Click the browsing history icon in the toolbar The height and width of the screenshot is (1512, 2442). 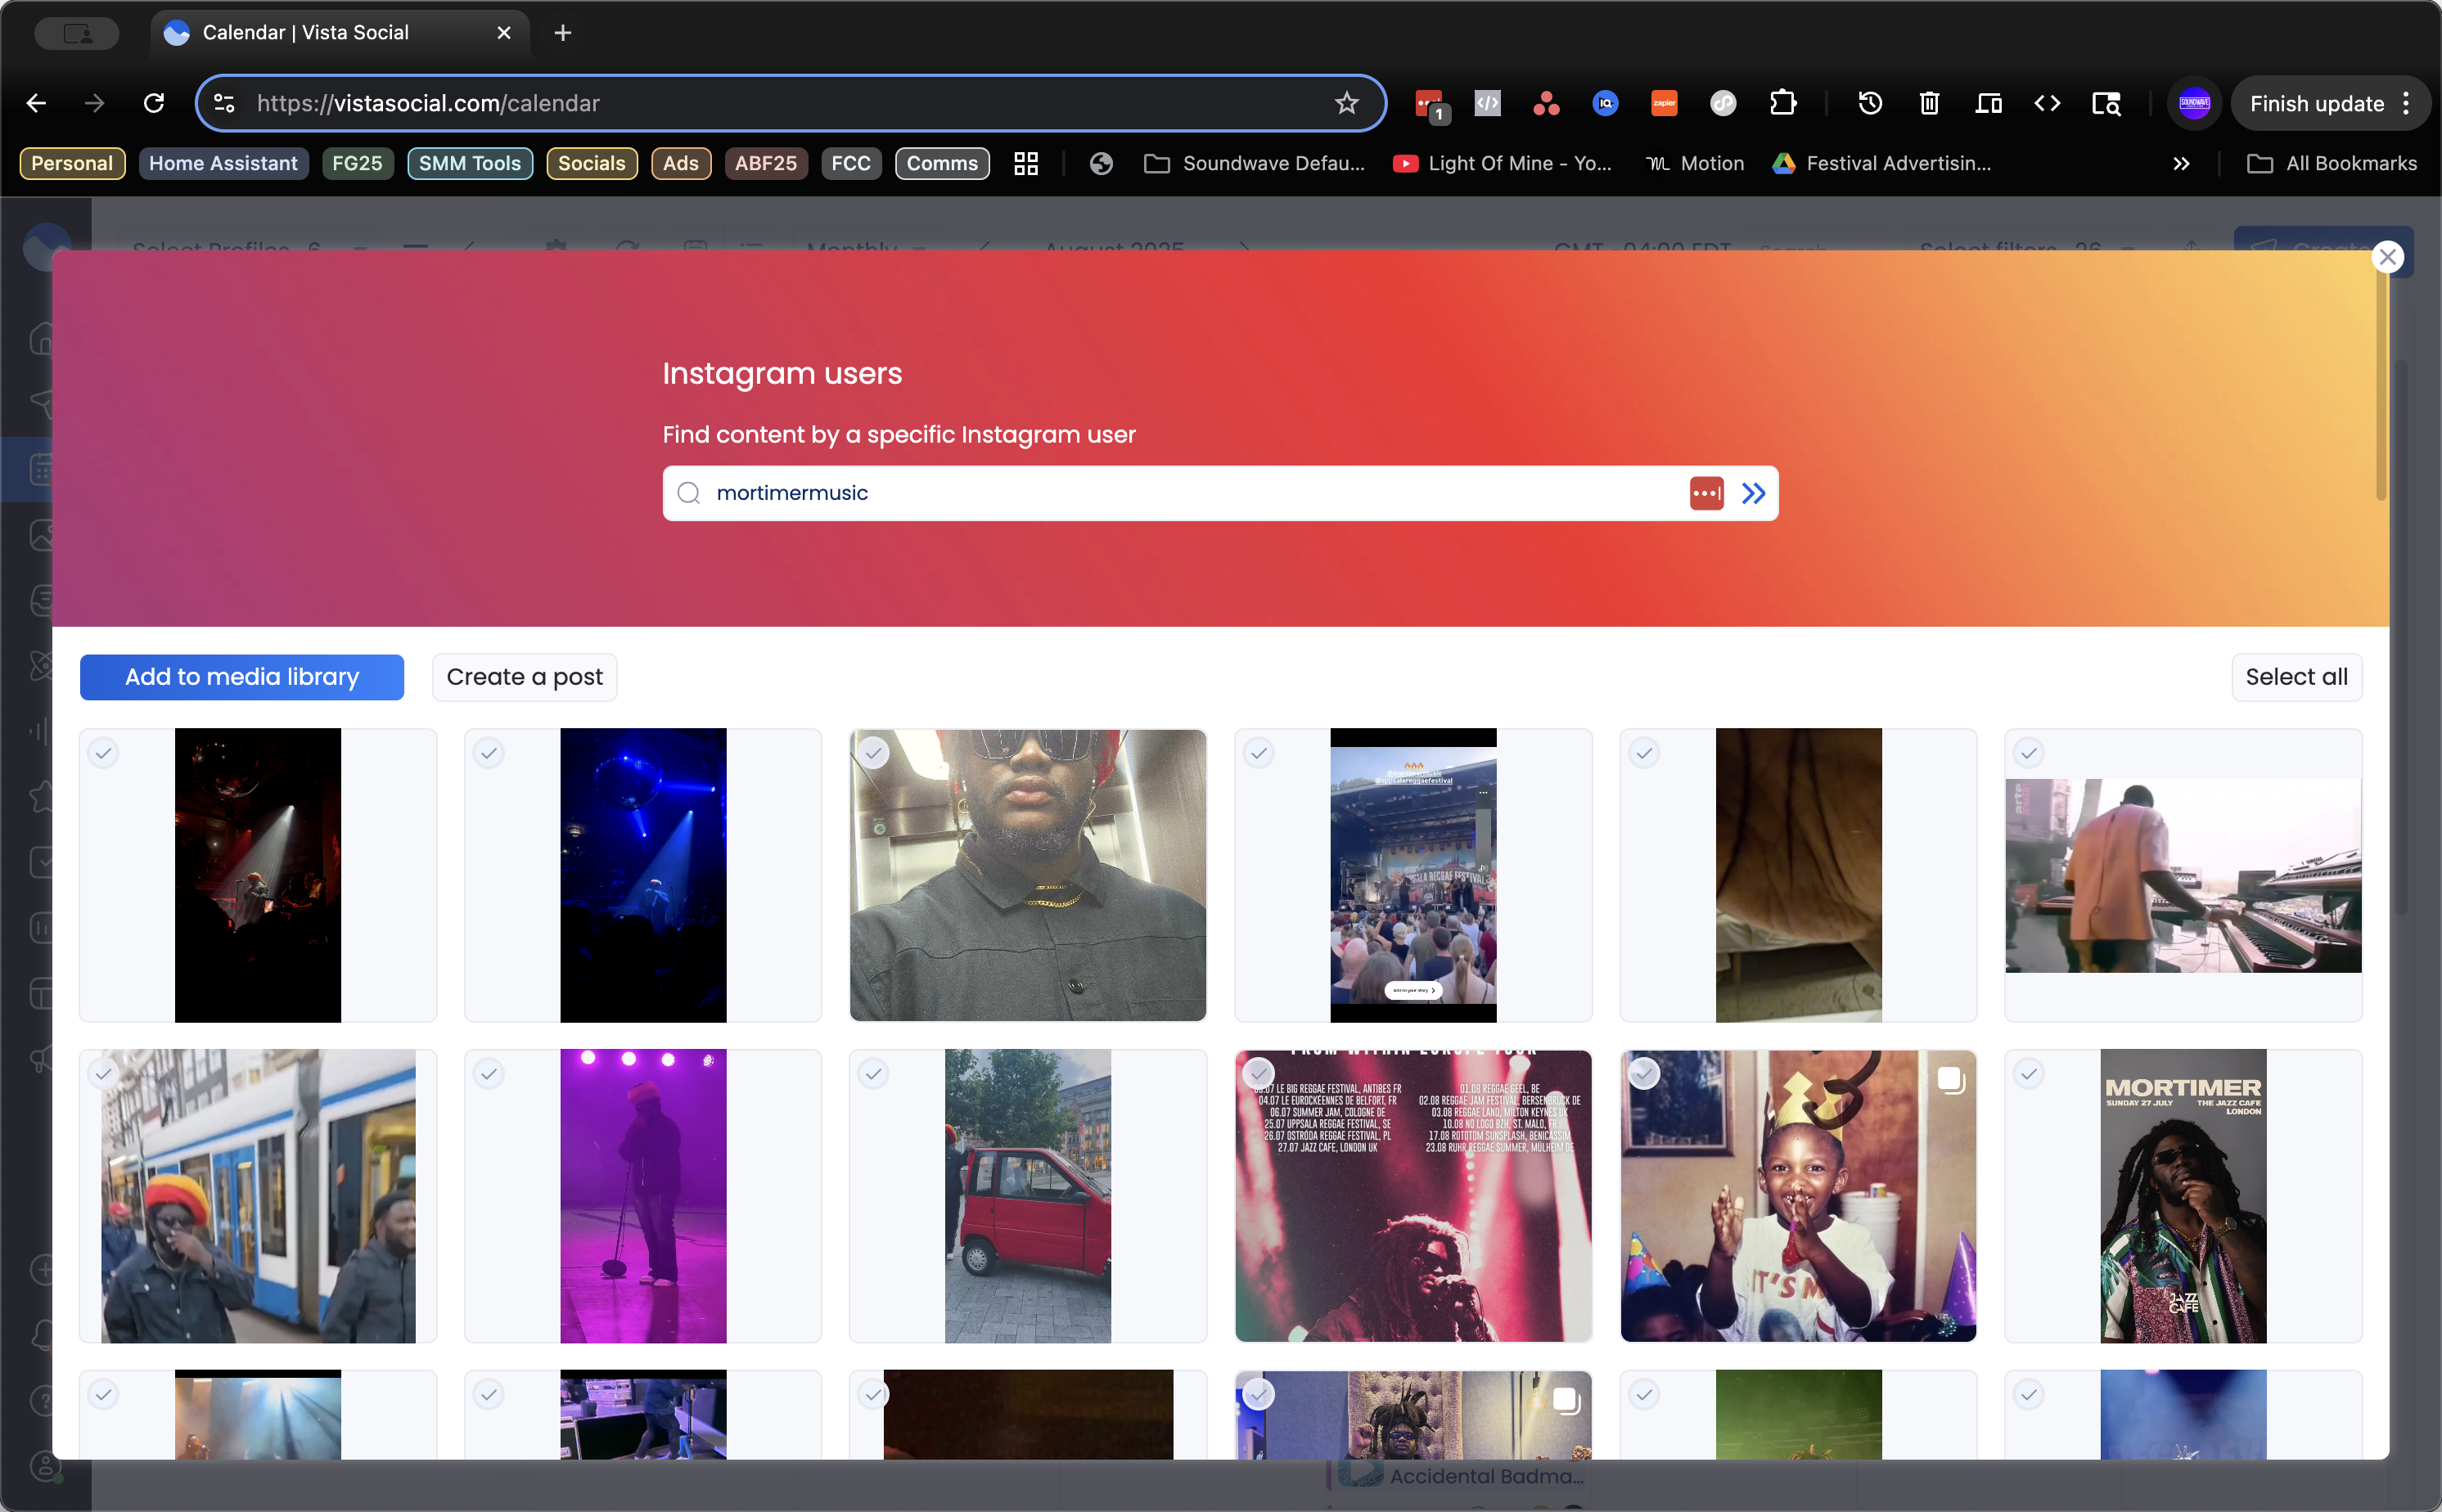1868,103
